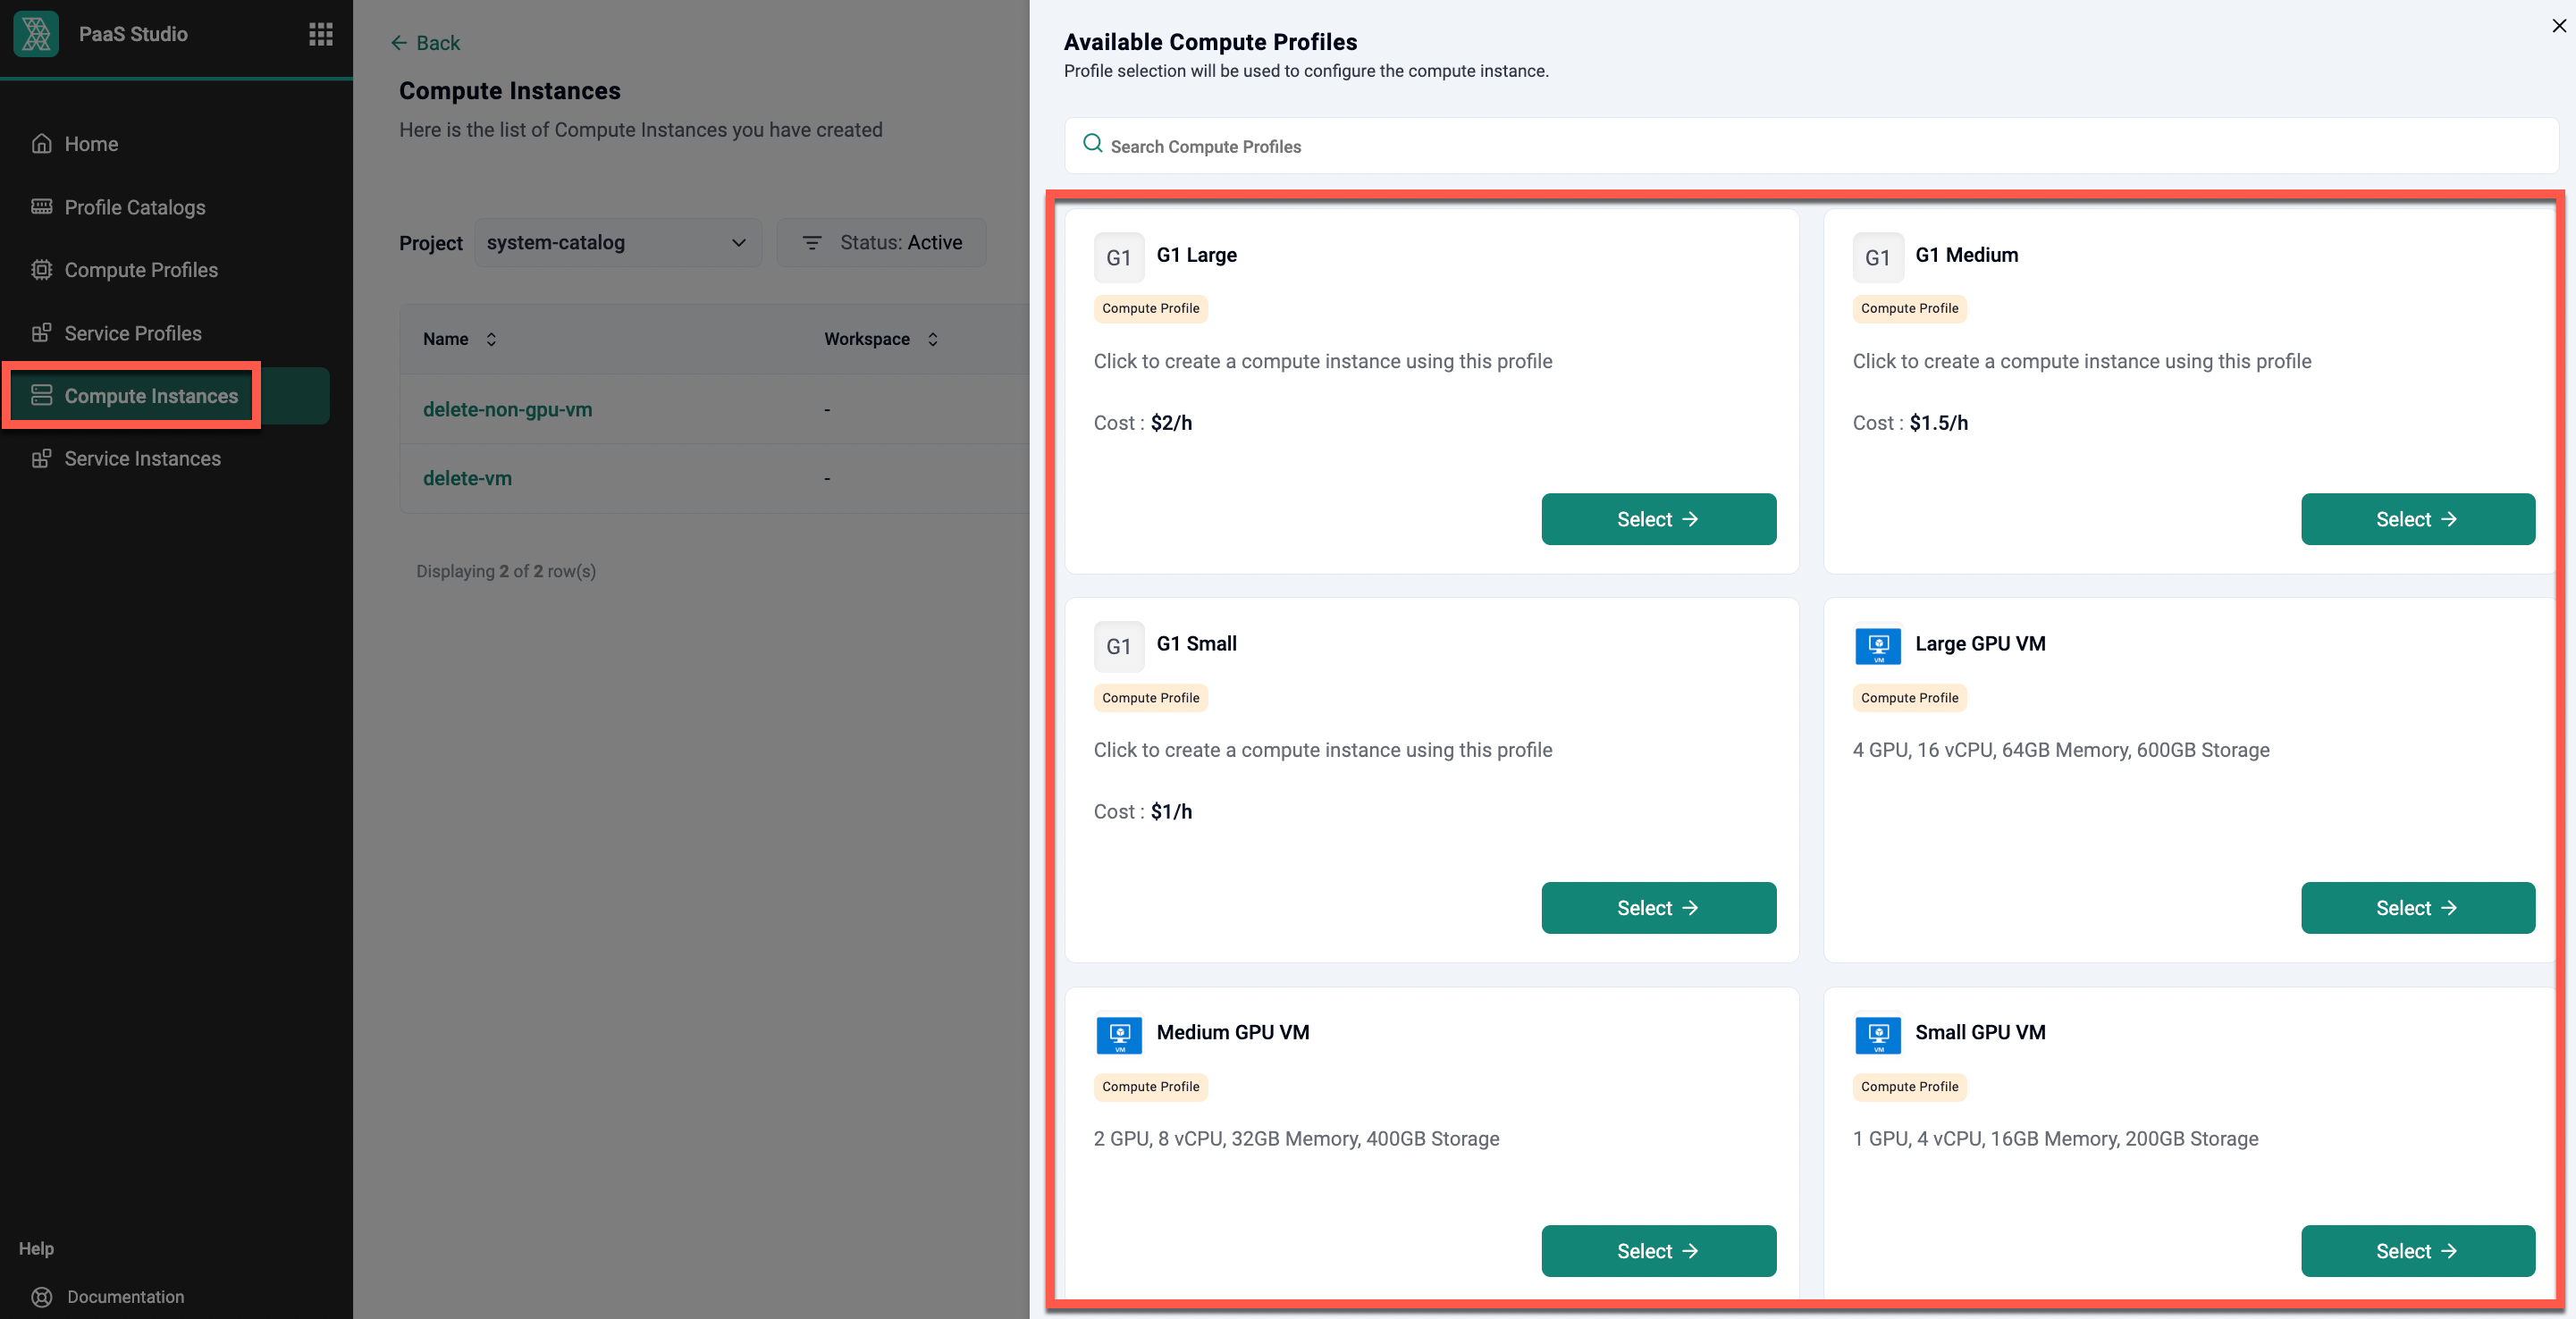2576x1319 pixels.
Task: Click the G1 badge of G1 Medium
Action: [x=1877, y=258]
